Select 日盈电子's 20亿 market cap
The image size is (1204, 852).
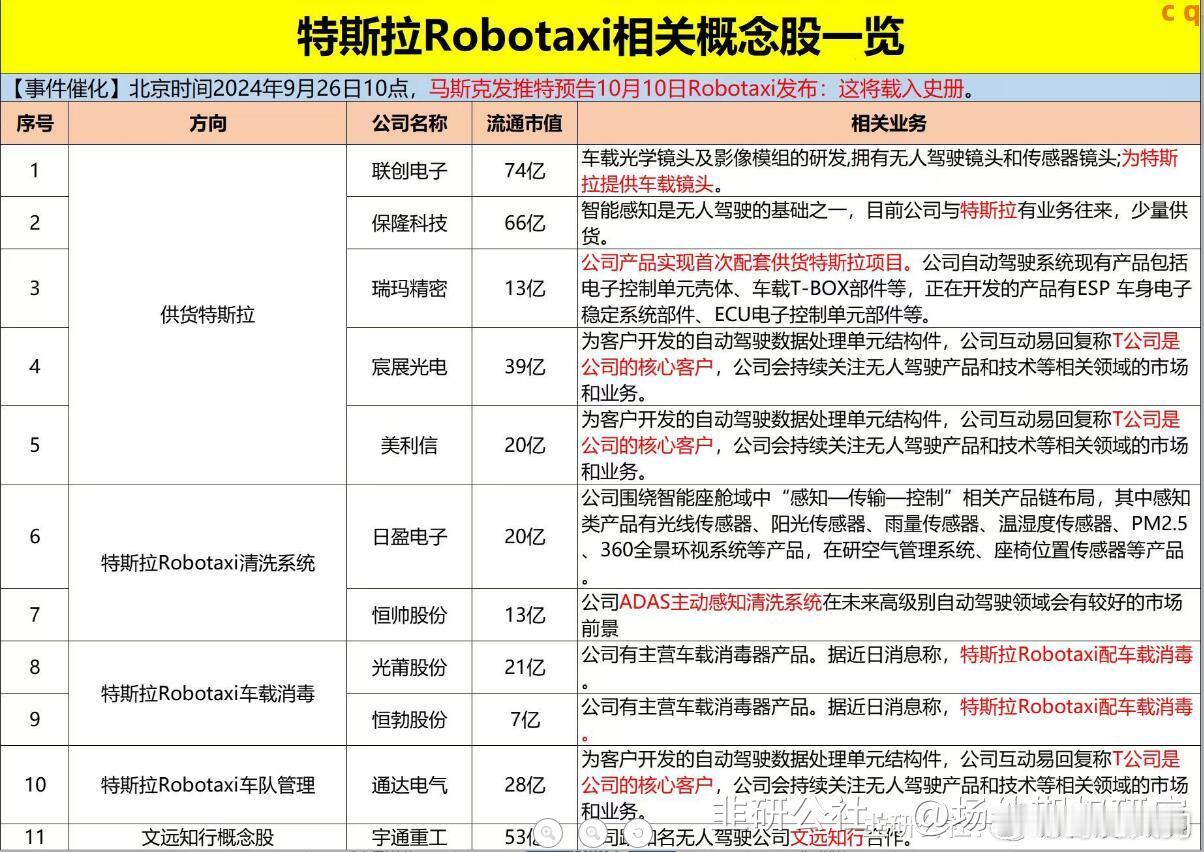(x=525, y=537)
